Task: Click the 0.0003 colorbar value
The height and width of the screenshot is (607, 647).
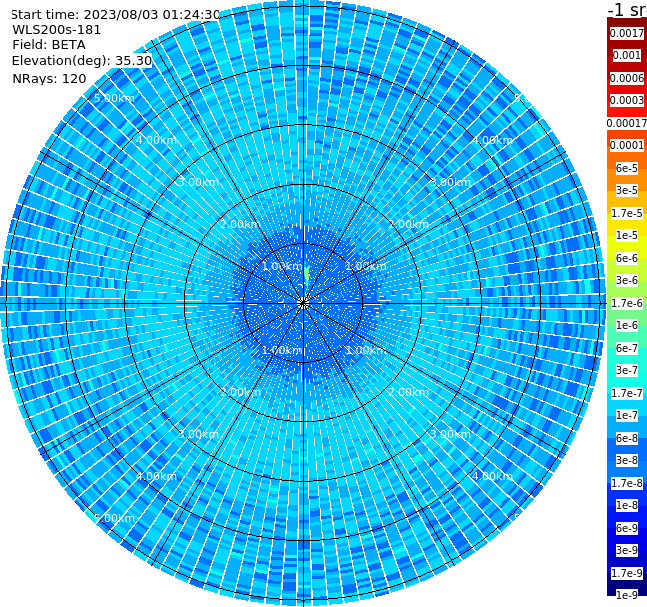Action: tap(627, 100)
